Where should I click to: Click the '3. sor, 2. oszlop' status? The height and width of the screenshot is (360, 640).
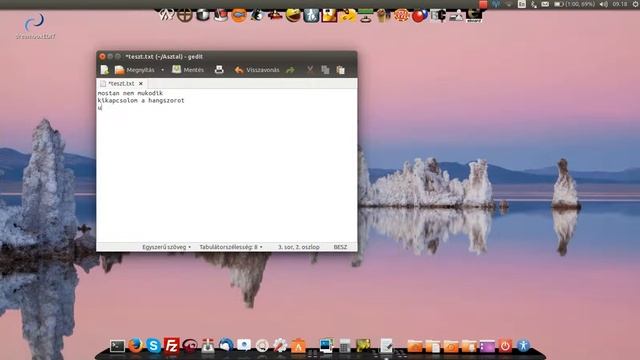299,247
